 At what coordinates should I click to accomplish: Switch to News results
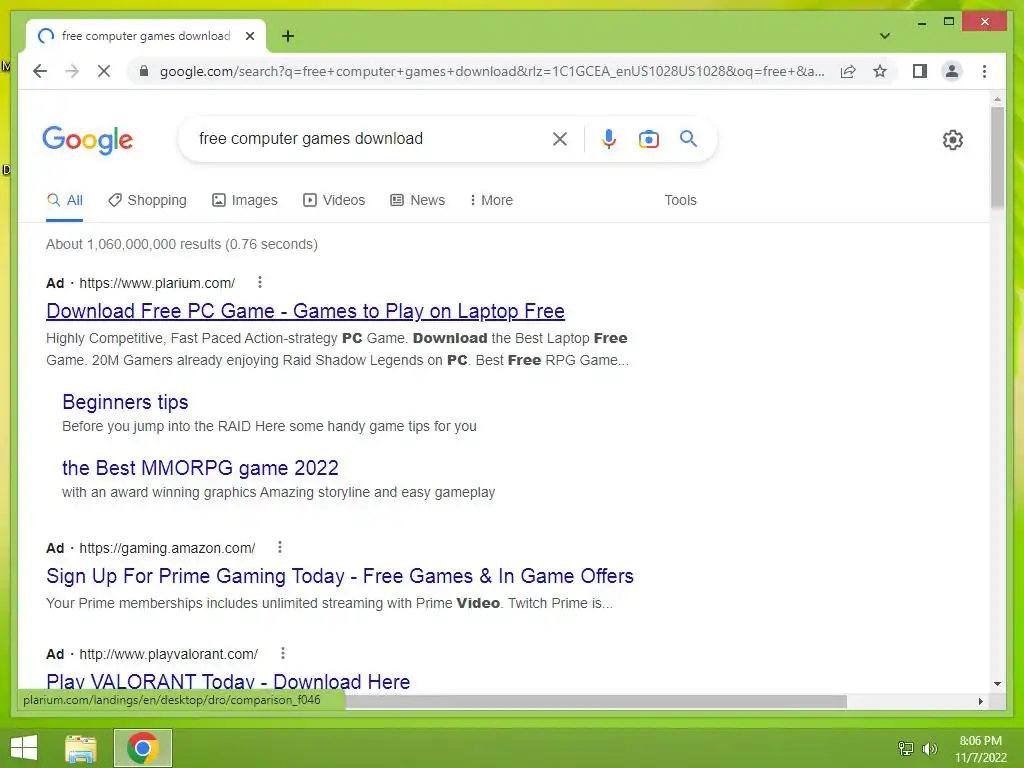tap(417, 200)
